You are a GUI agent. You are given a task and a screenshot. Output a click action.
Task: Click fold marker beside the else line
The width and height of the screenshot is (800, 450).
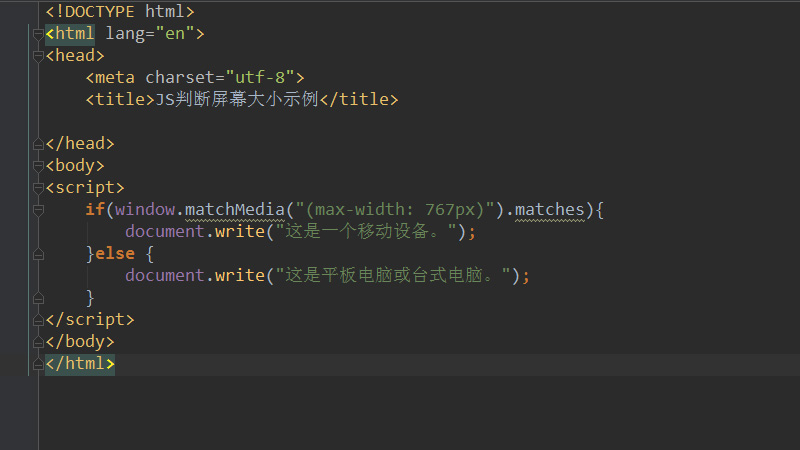38,254
